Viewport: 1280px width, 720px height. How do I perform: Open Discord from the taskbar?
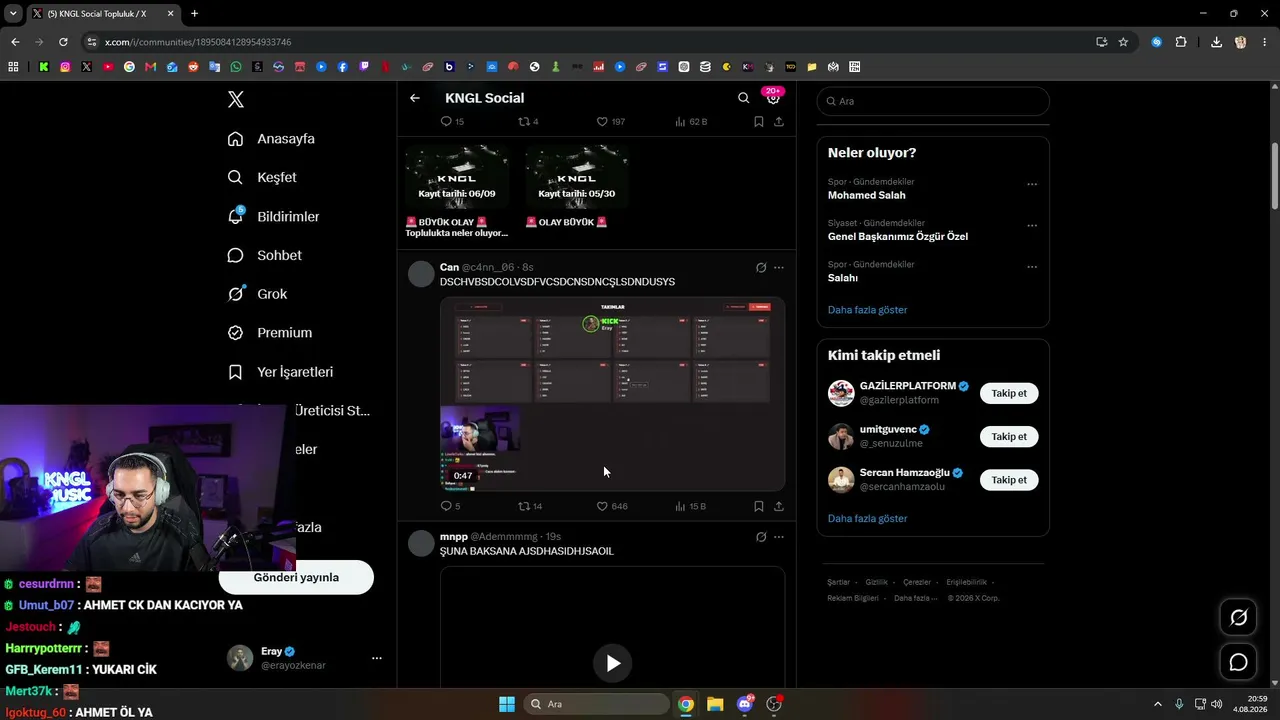[x=744, y=704]
